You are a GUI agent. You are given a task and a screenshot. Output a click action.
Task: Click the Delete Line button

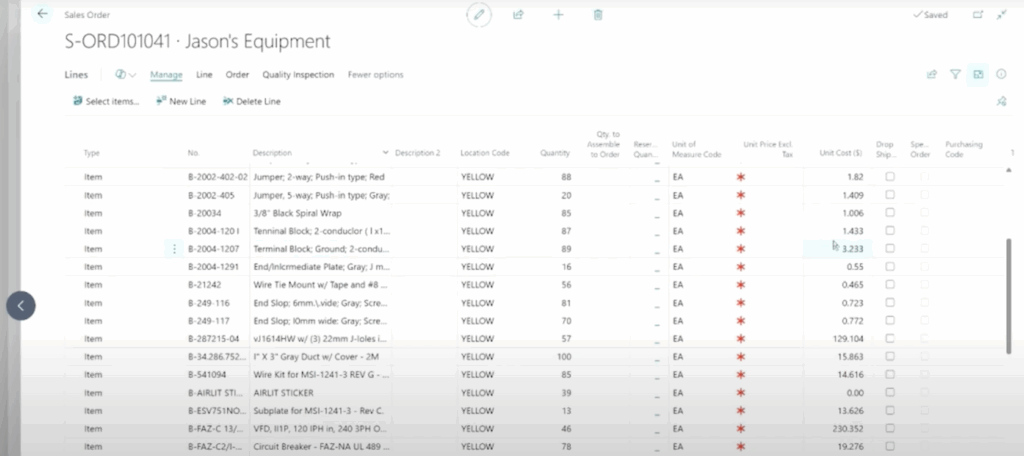coord(251,101)
